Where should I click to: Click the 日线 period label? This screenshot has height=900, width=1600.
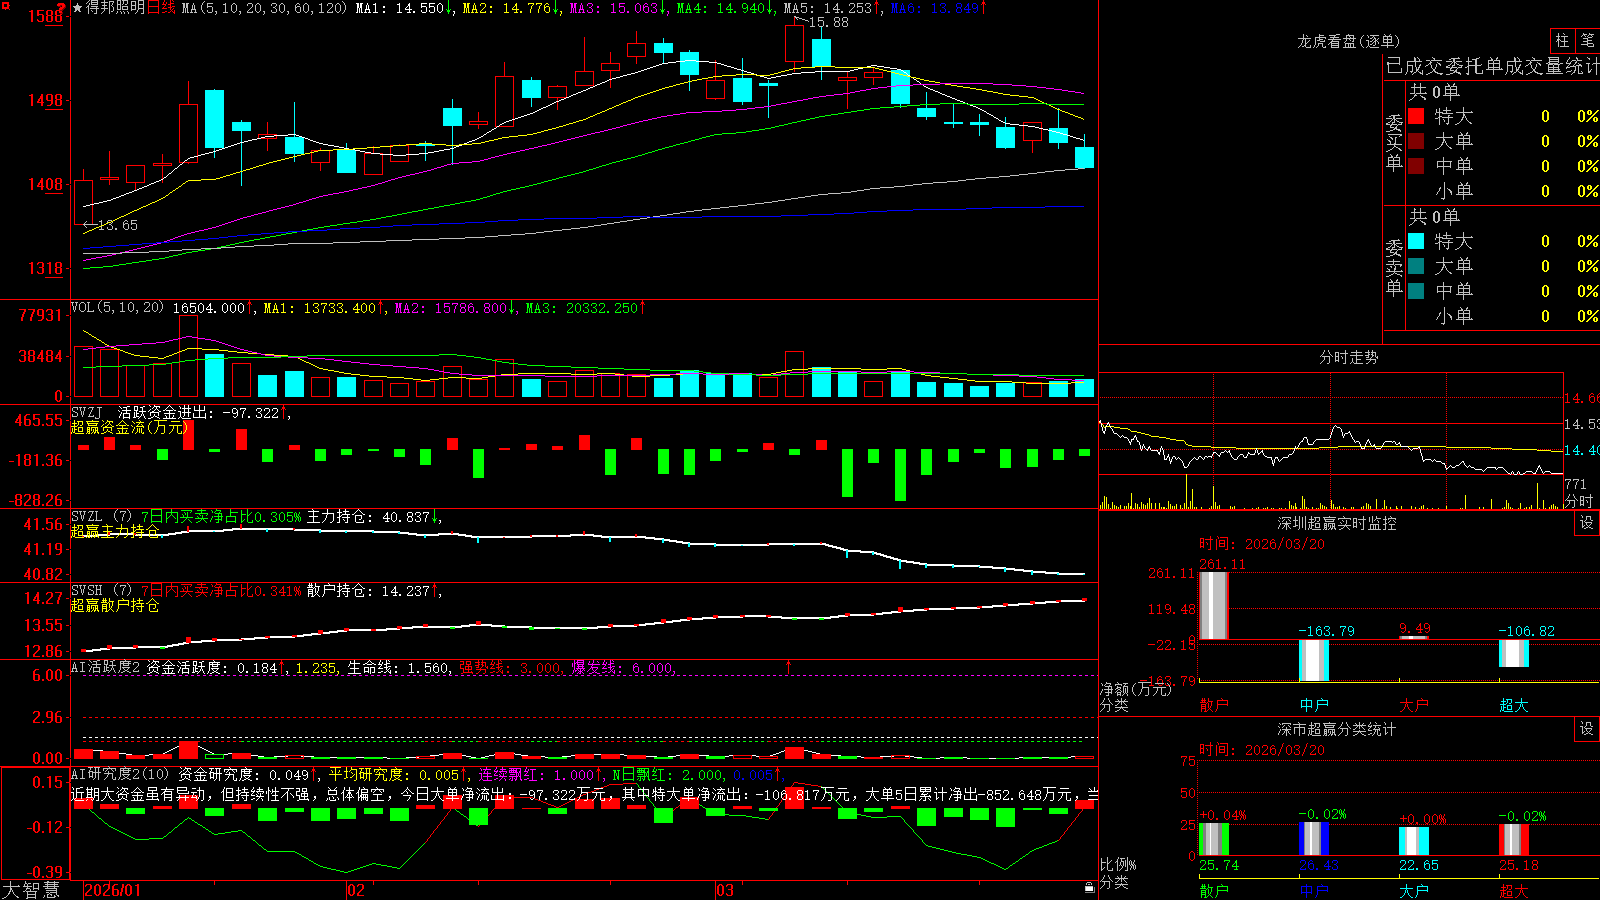click(161, 8)
